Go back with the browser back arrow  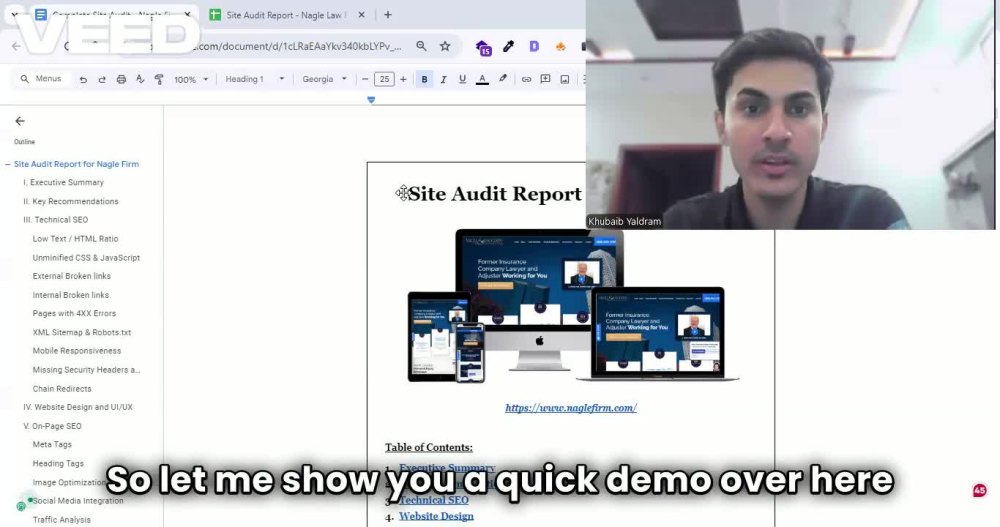(x=16, y=46)
